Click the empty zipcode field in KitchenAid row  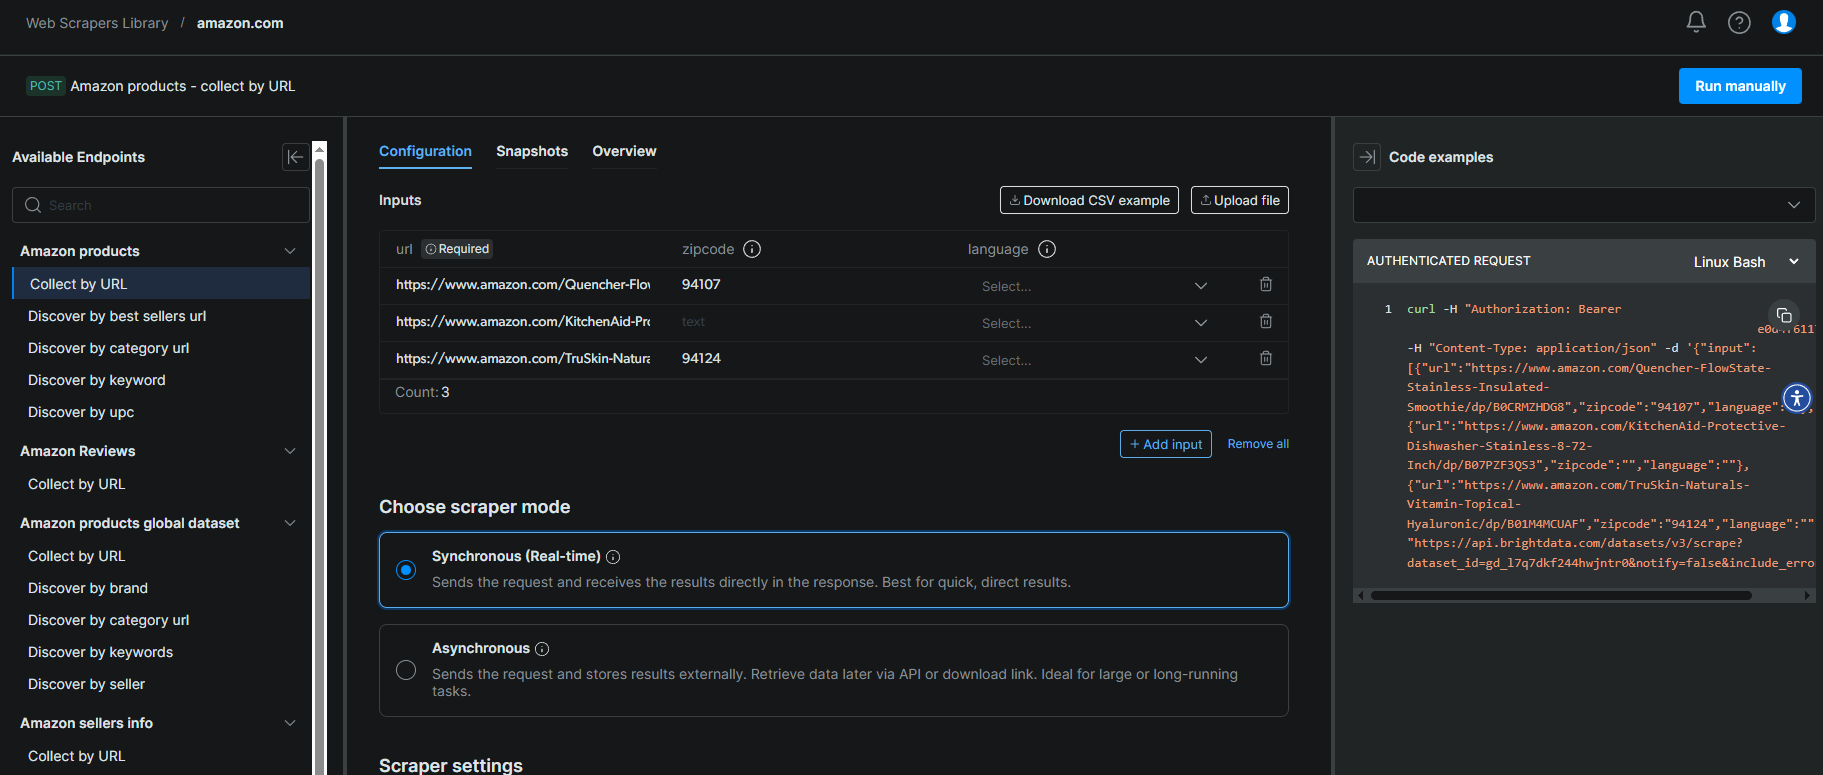(x=810, y=322)
